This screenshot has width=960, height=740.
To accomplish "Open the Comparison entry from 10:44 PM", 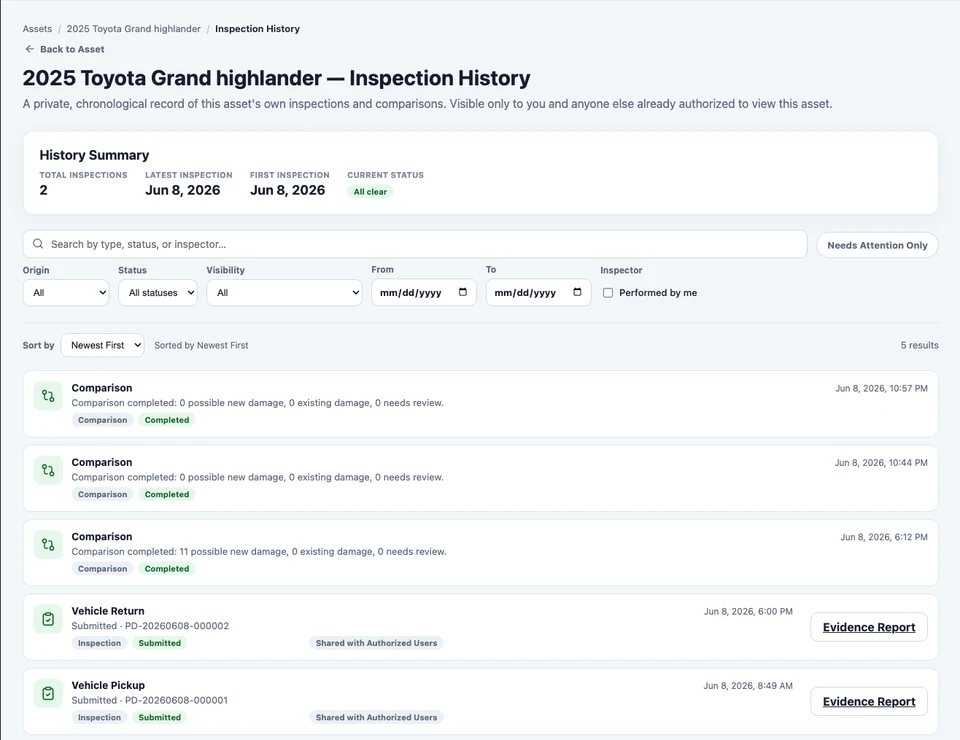I will [x=481, y=478].
